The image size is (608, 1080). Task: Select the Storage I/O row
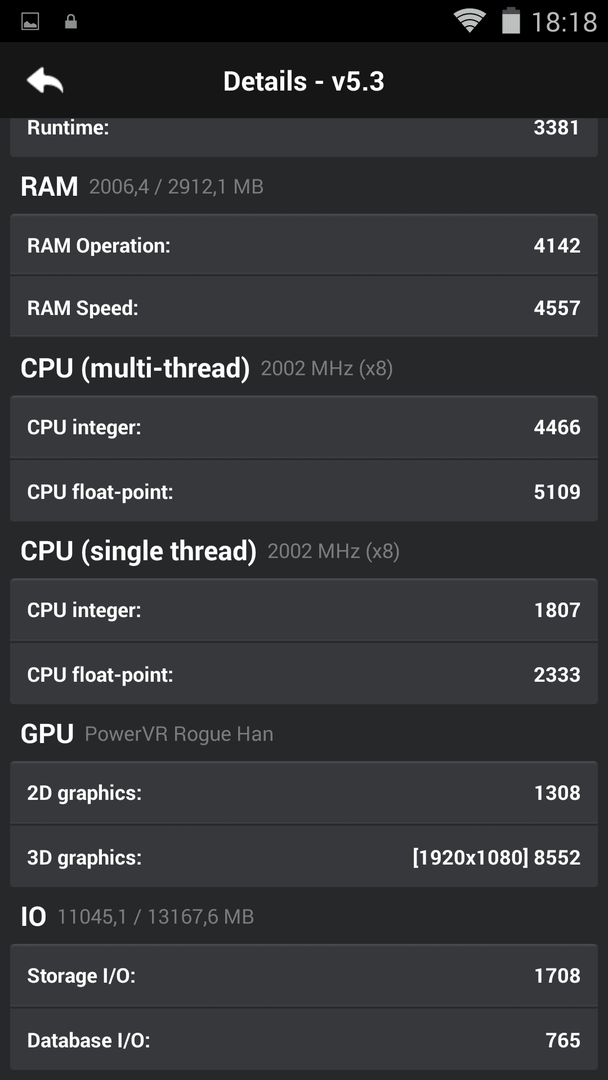tap(304, 975)
